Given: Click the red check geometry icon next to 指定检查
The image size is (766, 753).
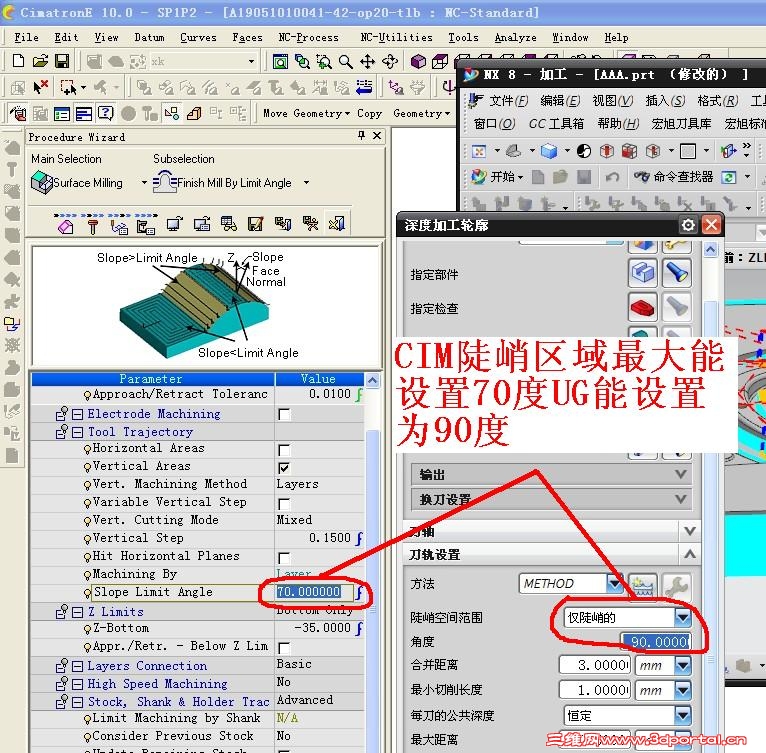Looking at the screenshot, I should pos(642,307).
